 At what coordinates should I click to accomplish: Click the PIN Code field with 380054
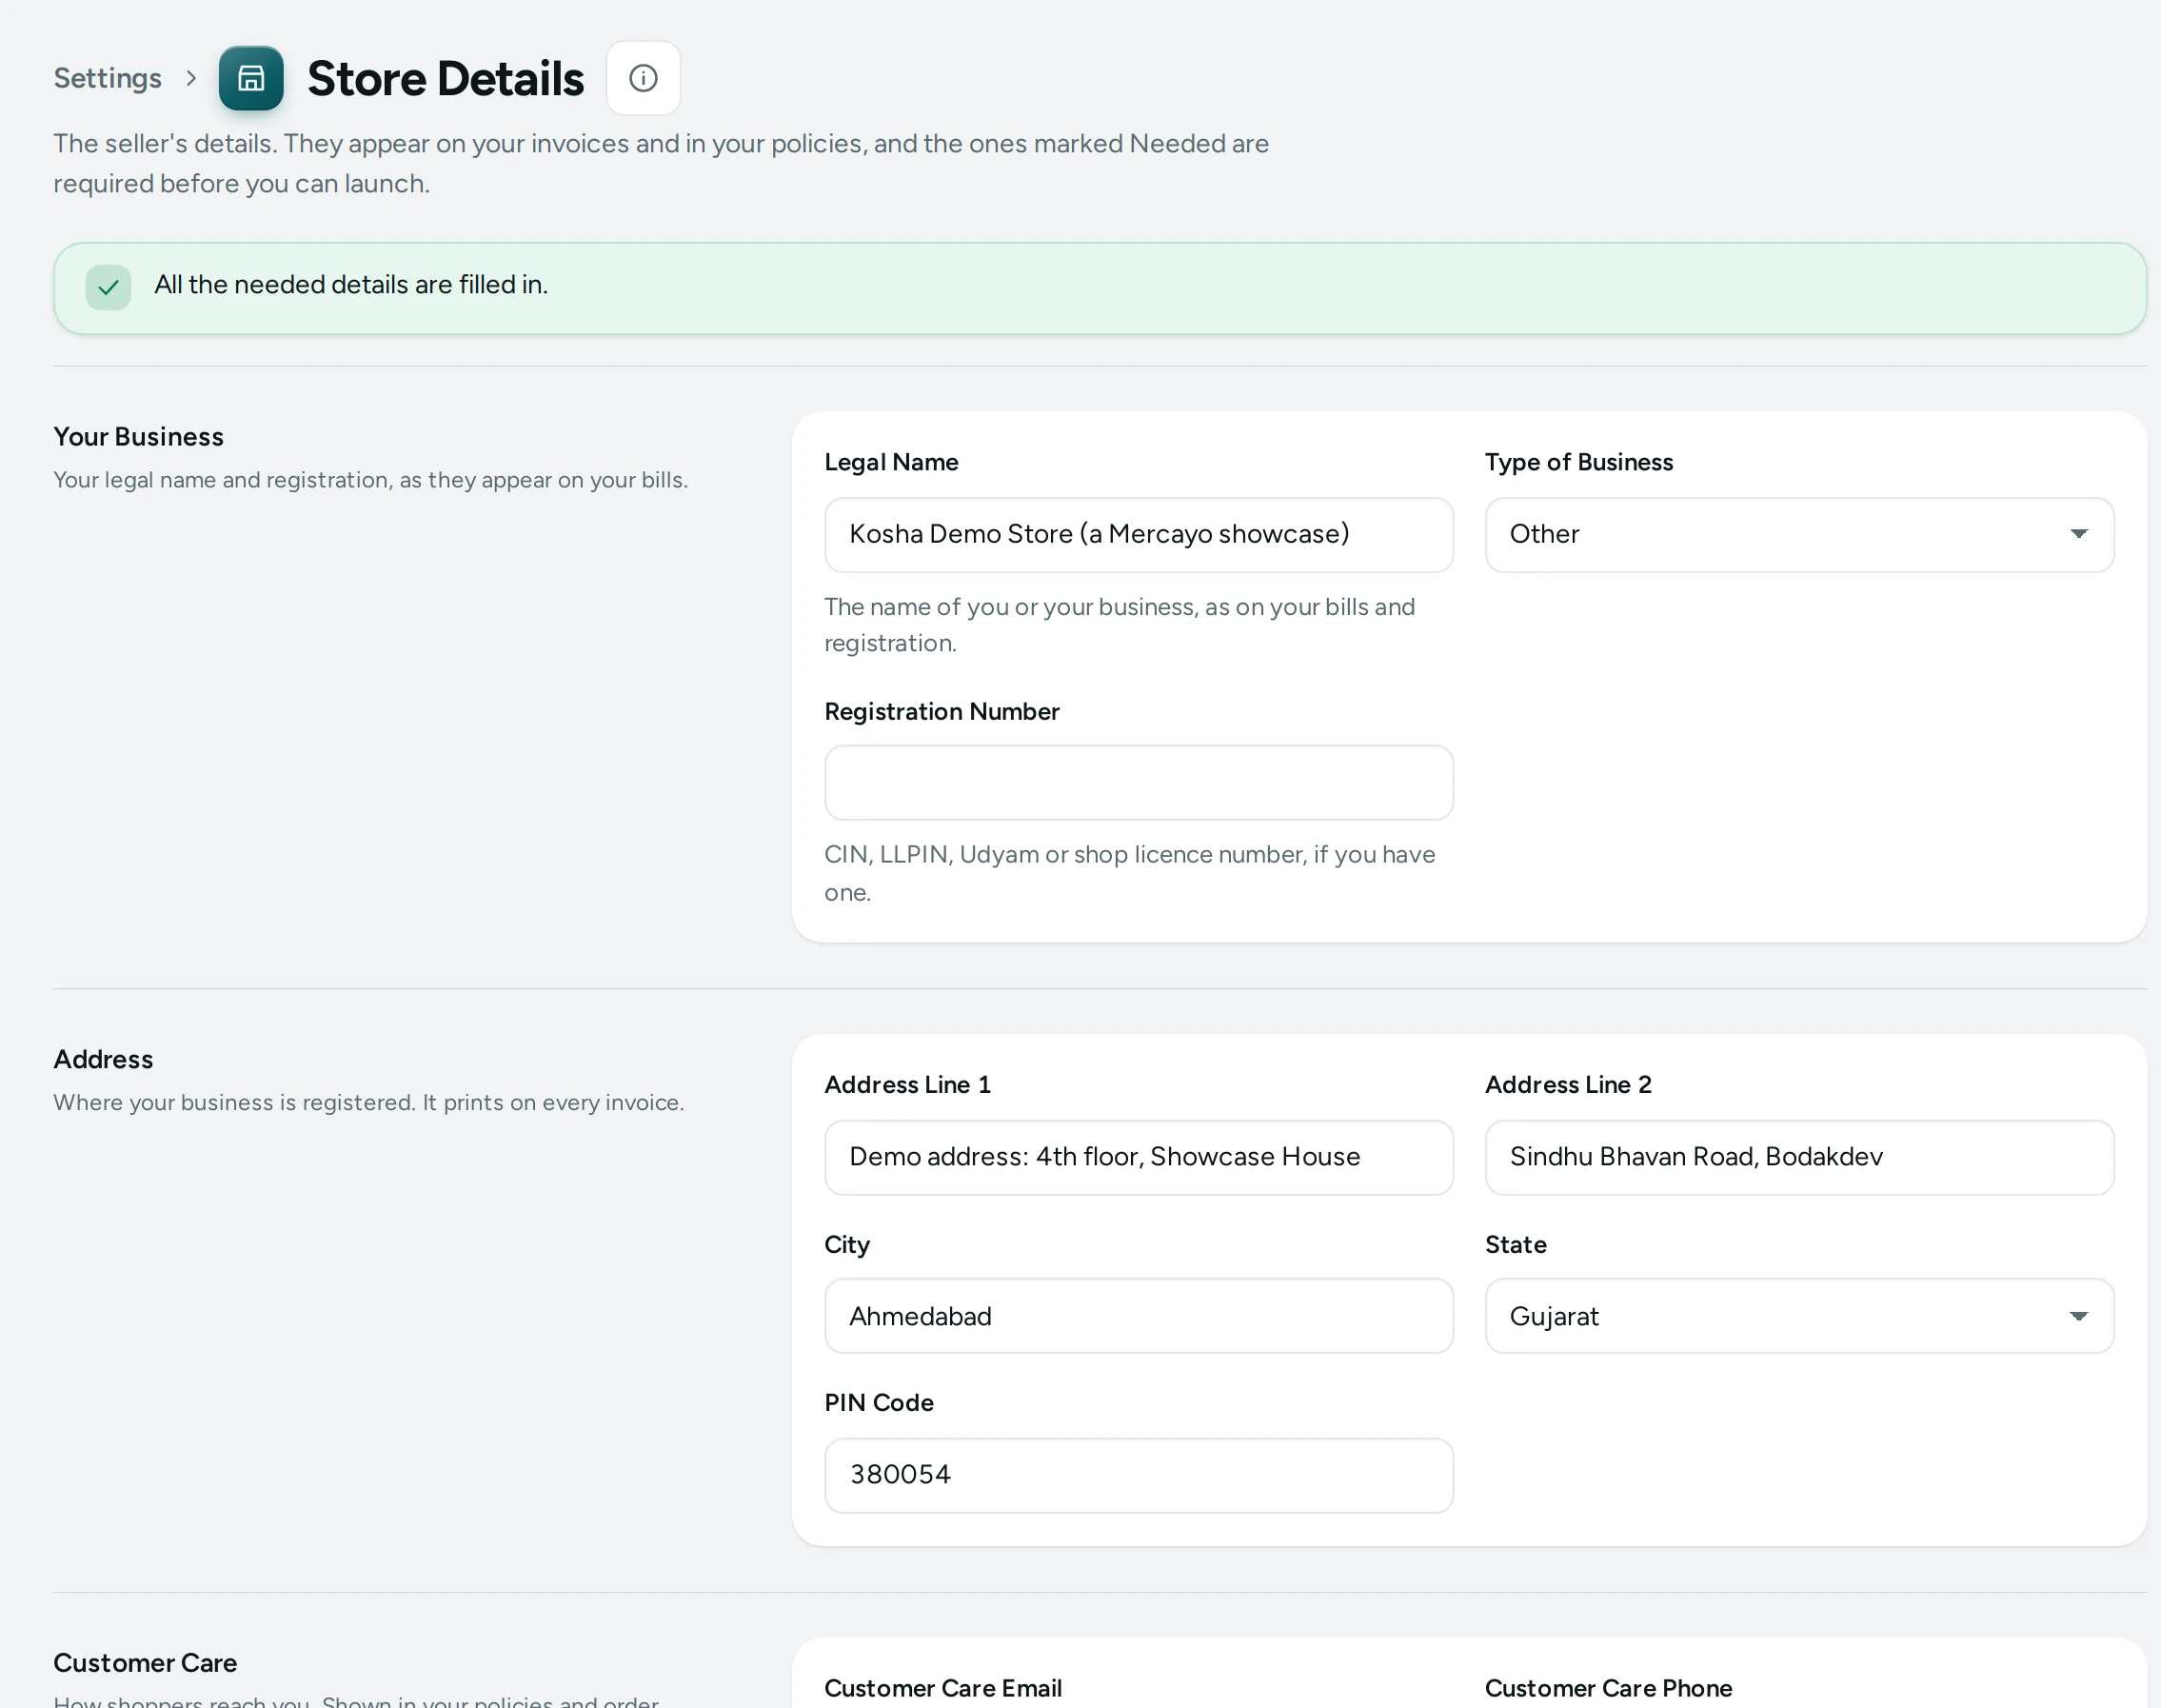[1138, 1476]
